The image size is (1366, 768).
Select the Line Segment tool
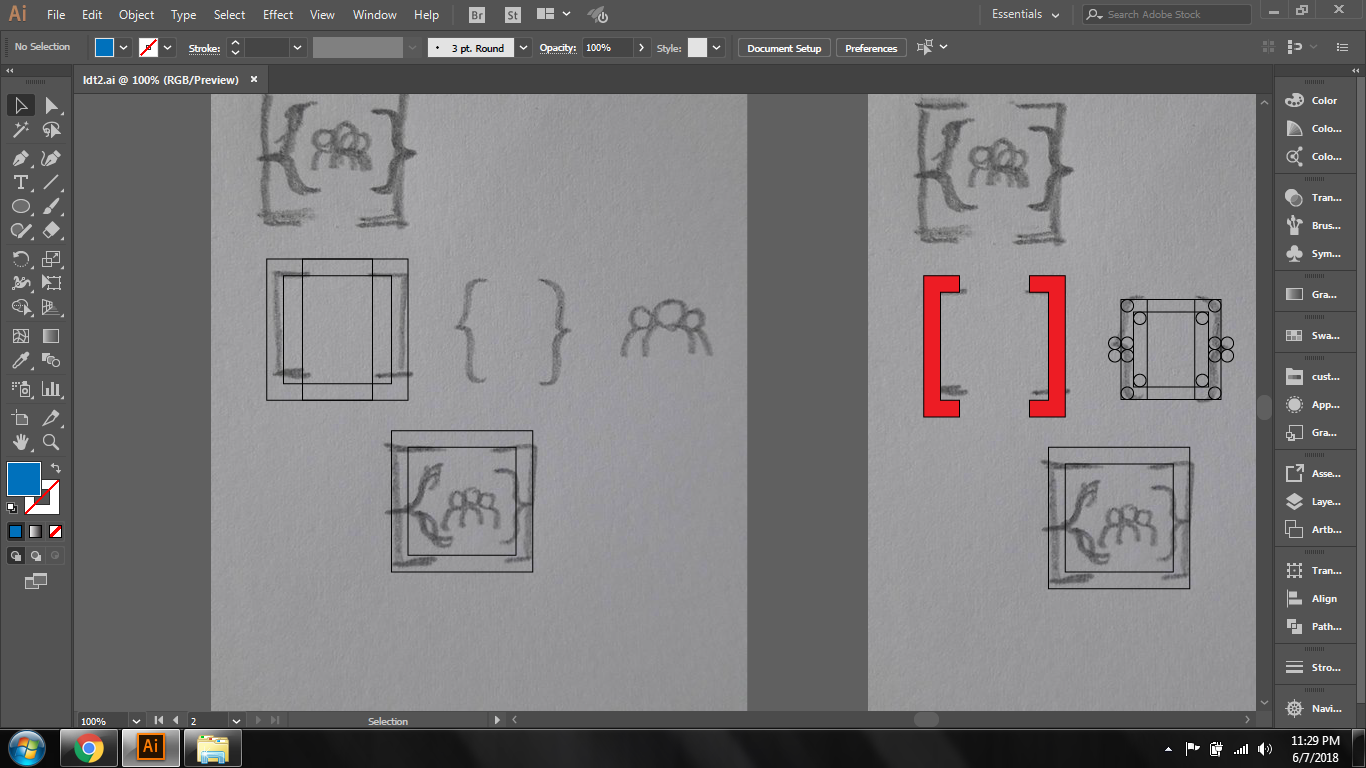pyautogui.click(x=51, y=182)
